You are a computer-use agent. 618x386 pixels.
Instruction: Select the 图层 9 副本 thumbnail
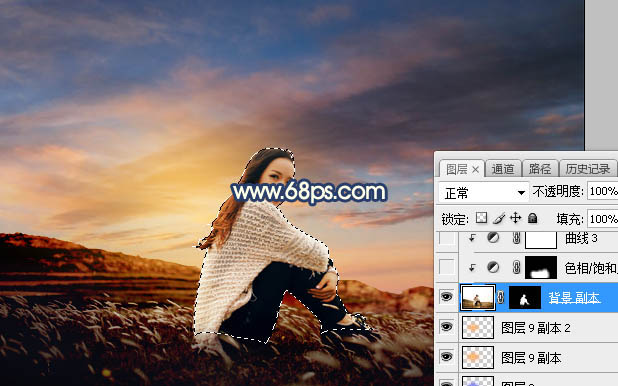(x=478, y=357)
